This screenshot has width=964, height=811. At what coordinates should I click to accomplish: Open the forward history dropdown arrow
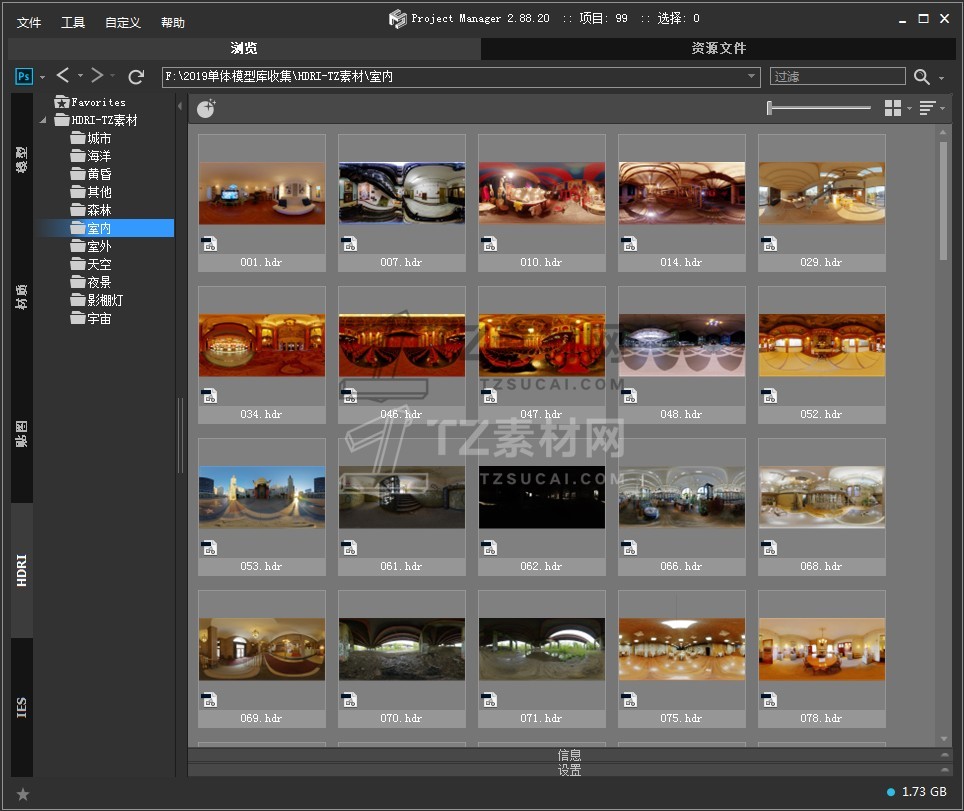(113, 76)
